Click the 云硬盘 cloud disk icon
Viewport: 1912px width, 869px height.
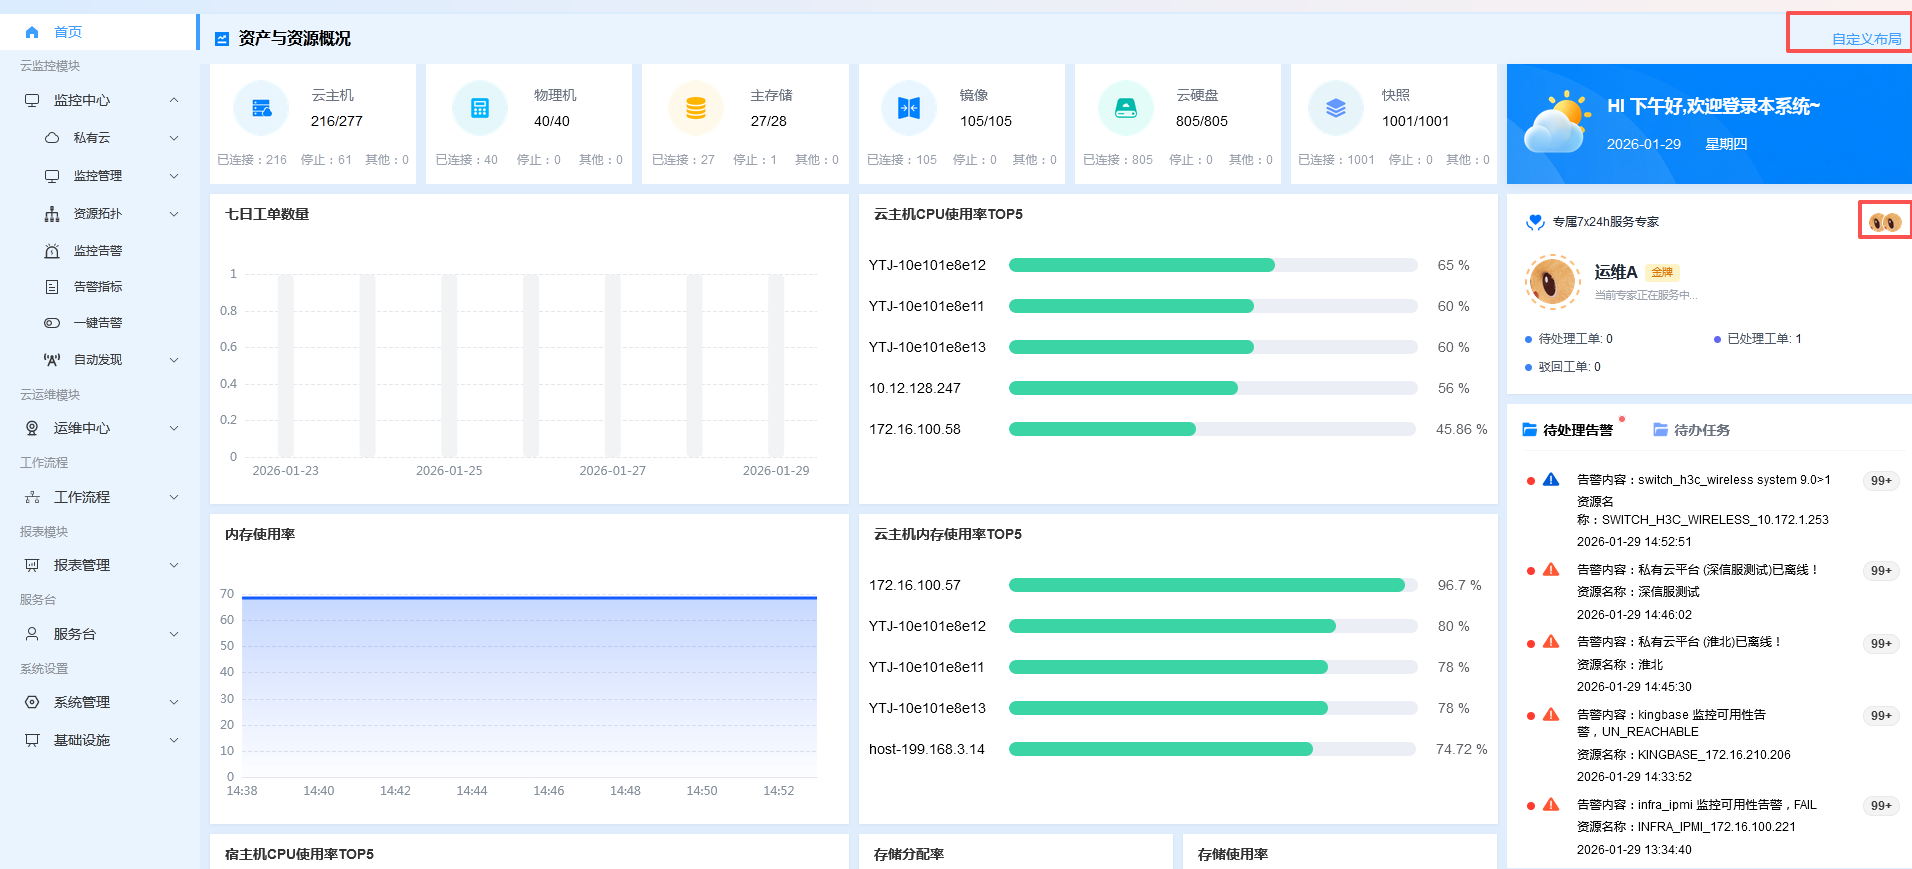(1126, 108)
